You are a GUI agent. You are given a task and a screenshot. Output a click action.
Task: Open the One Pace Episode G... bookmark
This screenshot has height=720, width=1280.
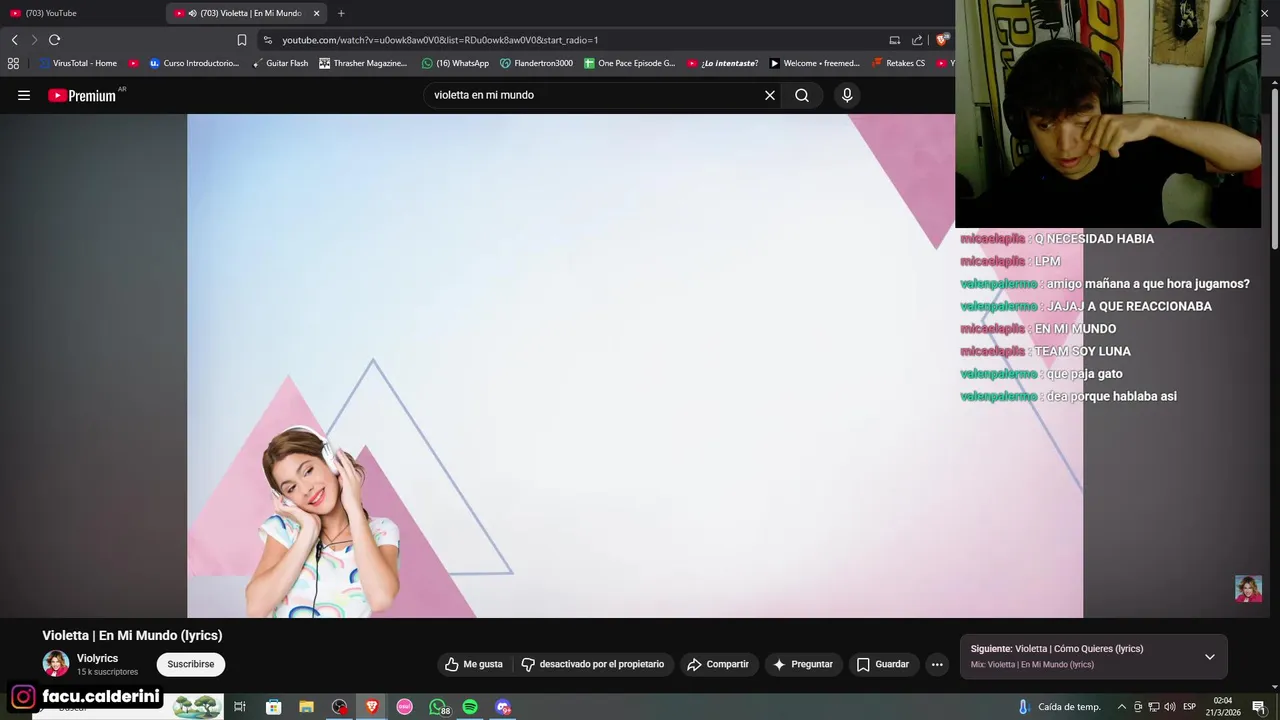630,63
